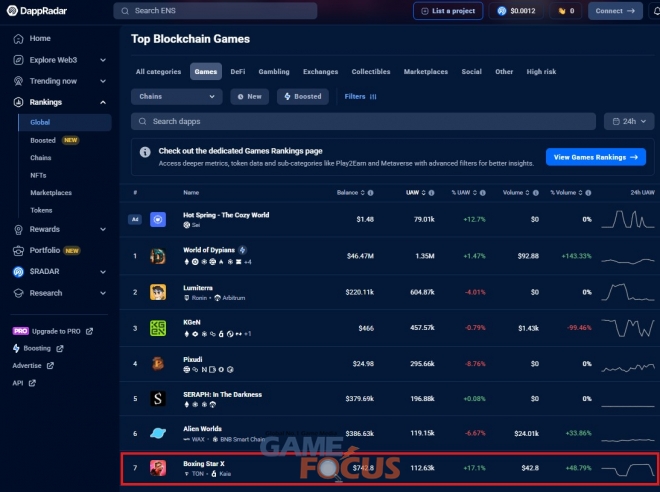Select the Marketplaces category tab
Viewport: 660px width, 492px height.
[426, 72]
